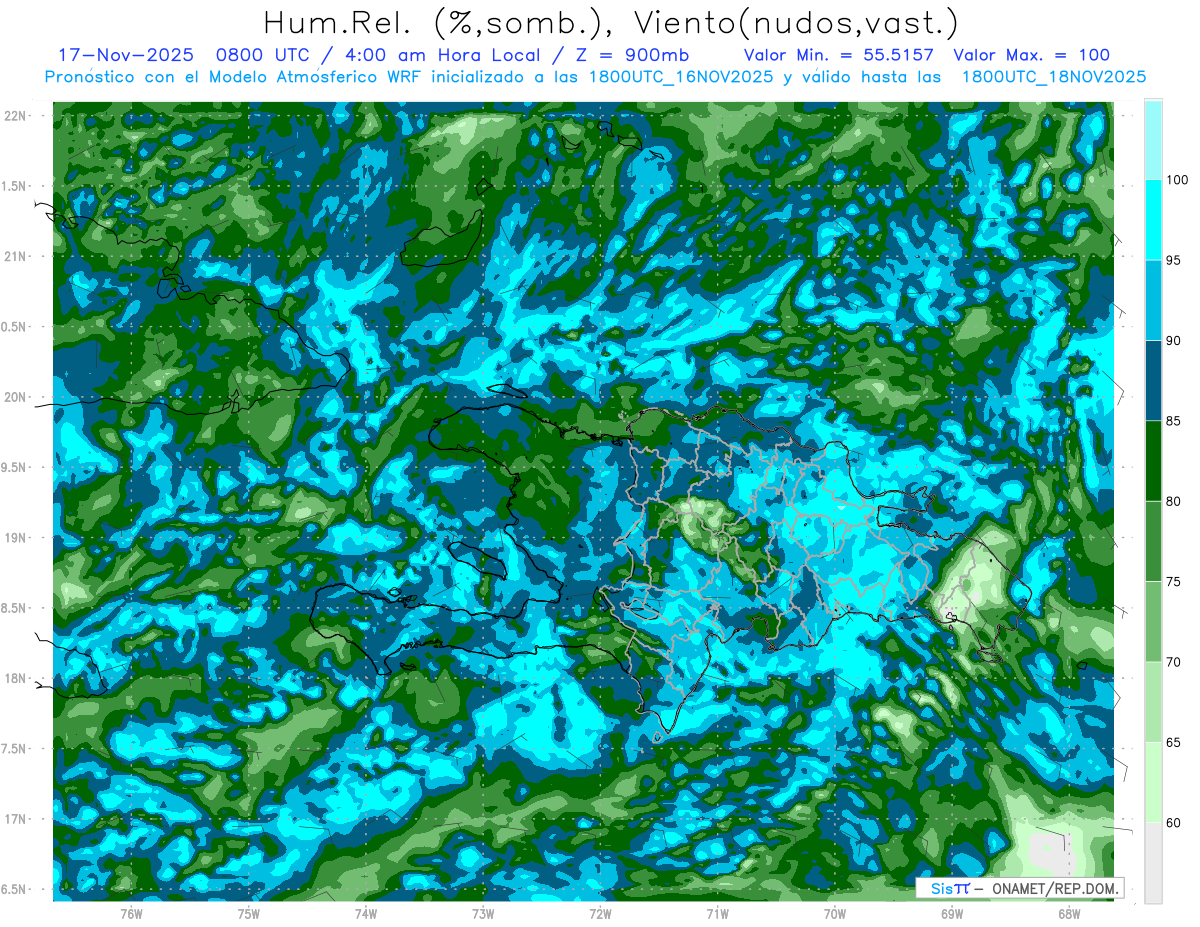
Task: Click the 70W longitude label
Action: pos(835,914)
